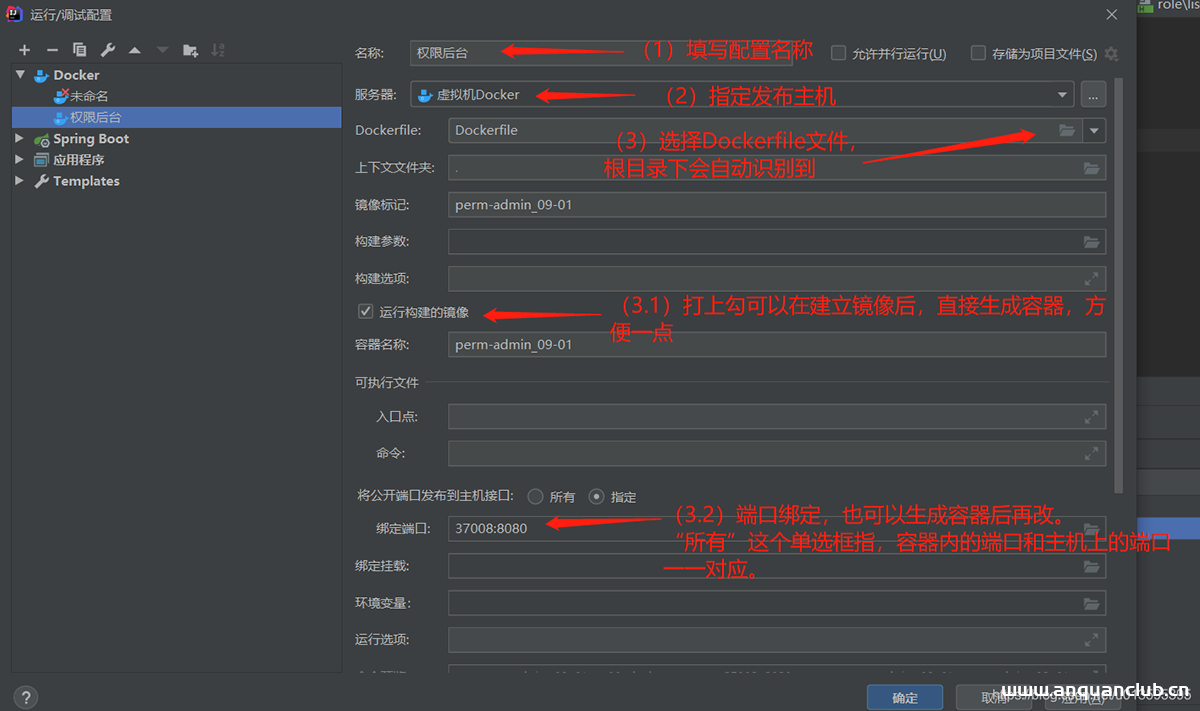Screen dimensions: 1200x711
Task: Remove the selected configuration
Action: click(52, 49)
